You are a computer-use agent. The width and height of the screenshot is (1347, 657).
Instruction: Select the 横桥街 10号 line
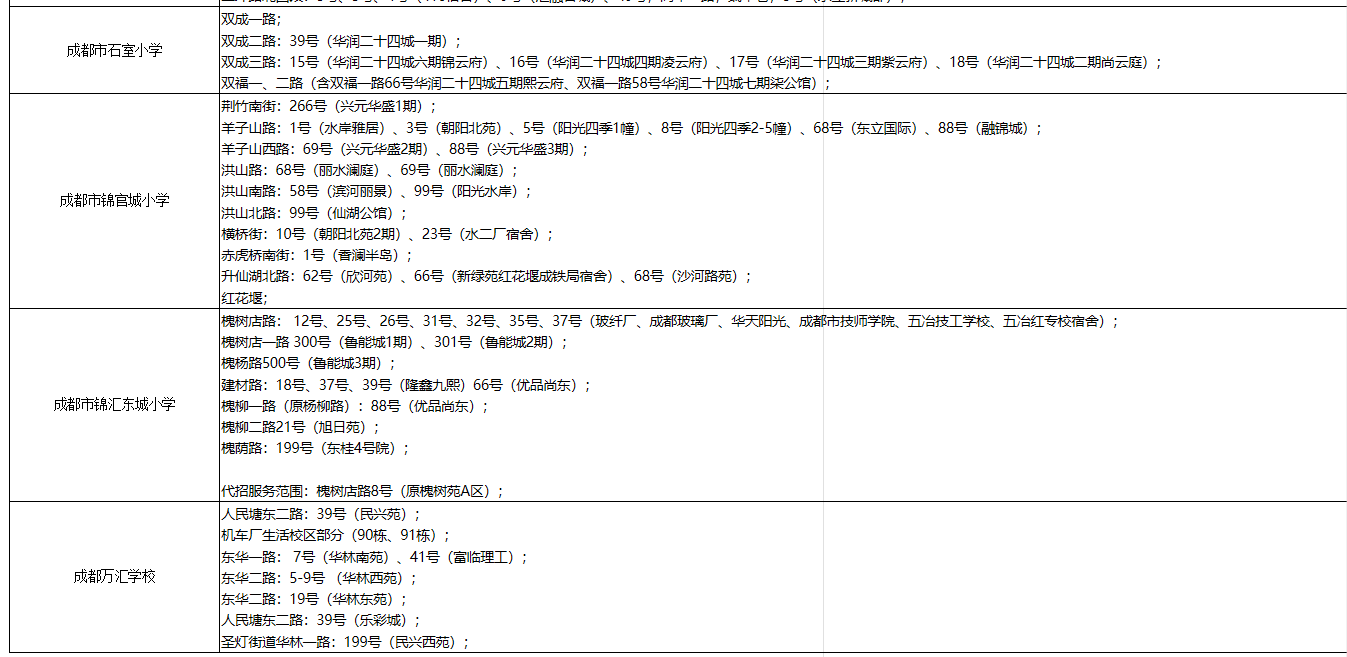click(x=386, y=233)
